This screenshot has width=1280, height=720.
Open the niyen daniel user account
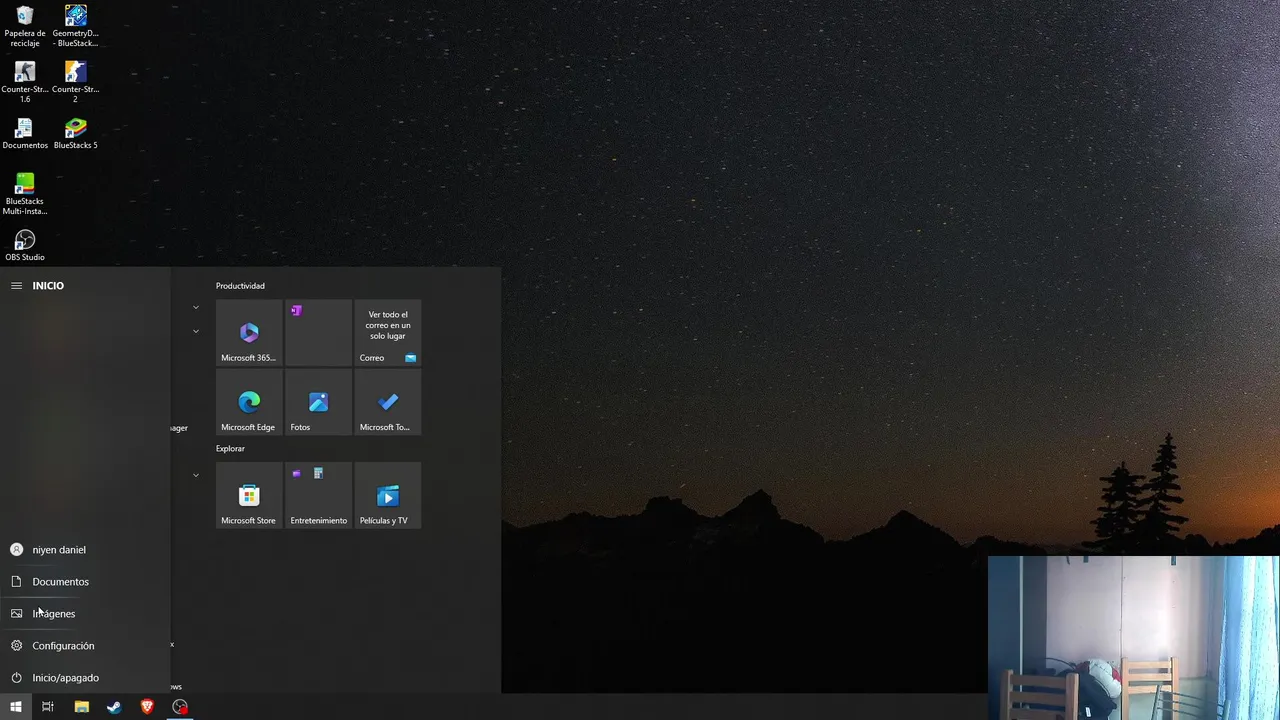pos(85,550)
